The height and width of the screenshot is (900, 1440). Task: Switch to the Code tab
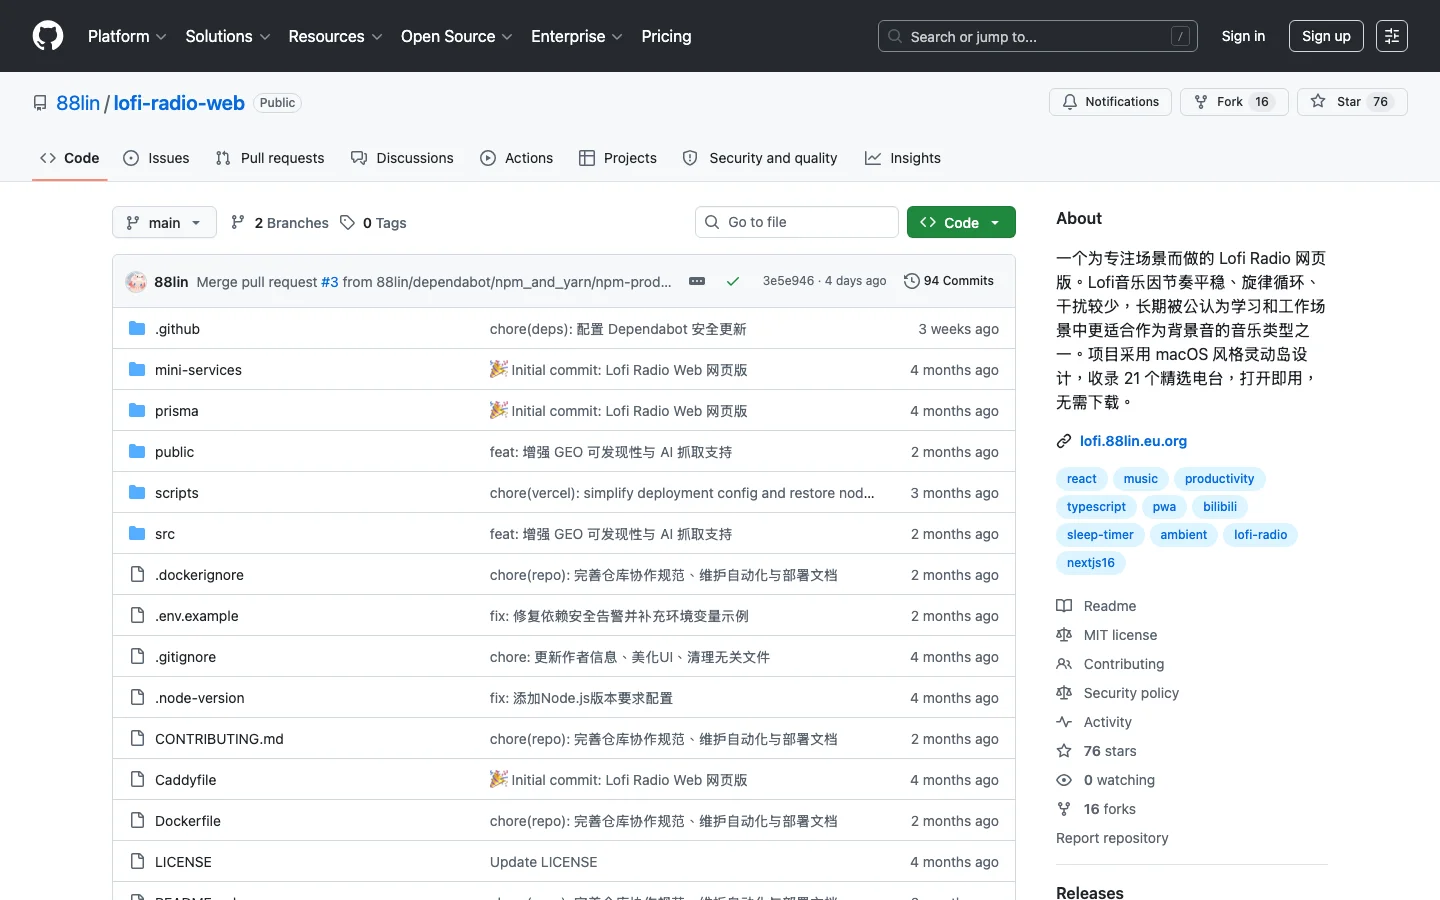tap(70, 158)
